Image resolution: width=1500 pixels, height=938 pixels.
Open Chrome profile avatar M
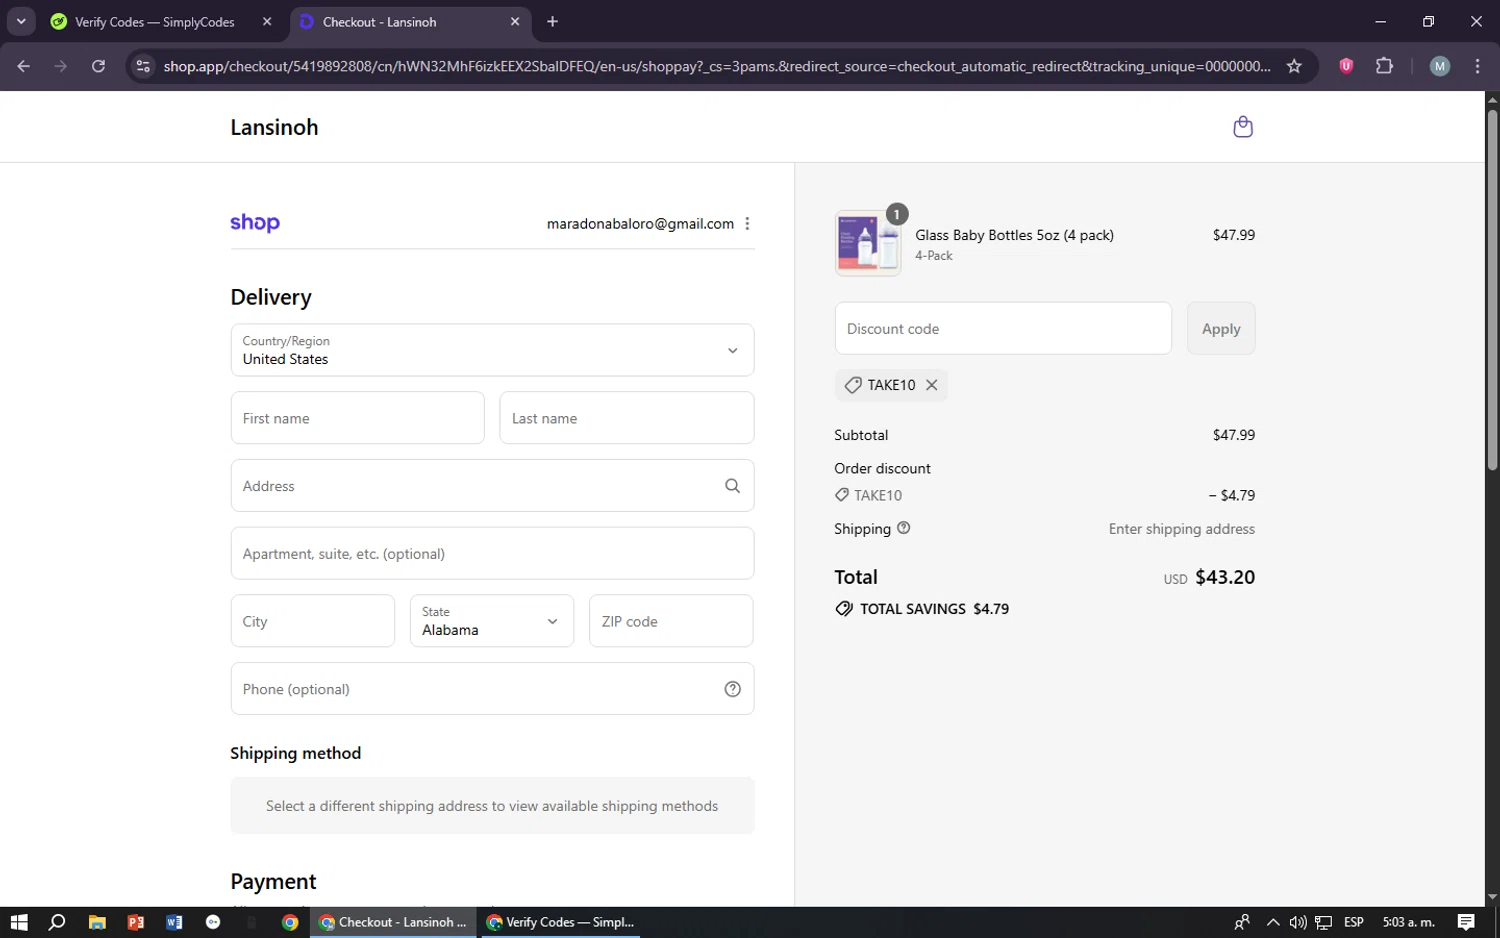coord(1440,66)
